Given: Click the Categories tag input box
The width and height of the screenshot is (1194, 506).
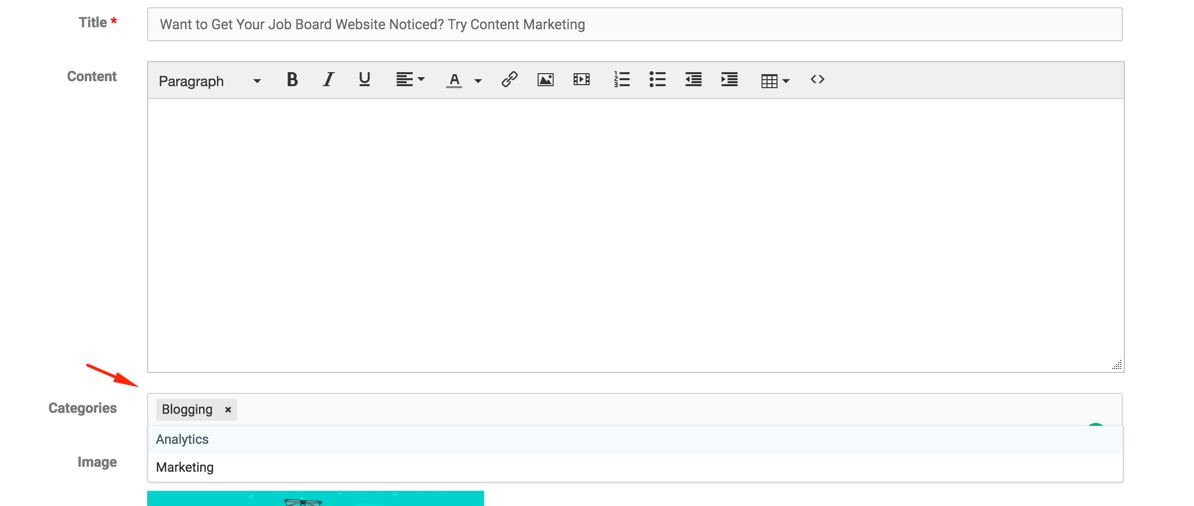Looking at the screenshot, I should coord(634,410).
